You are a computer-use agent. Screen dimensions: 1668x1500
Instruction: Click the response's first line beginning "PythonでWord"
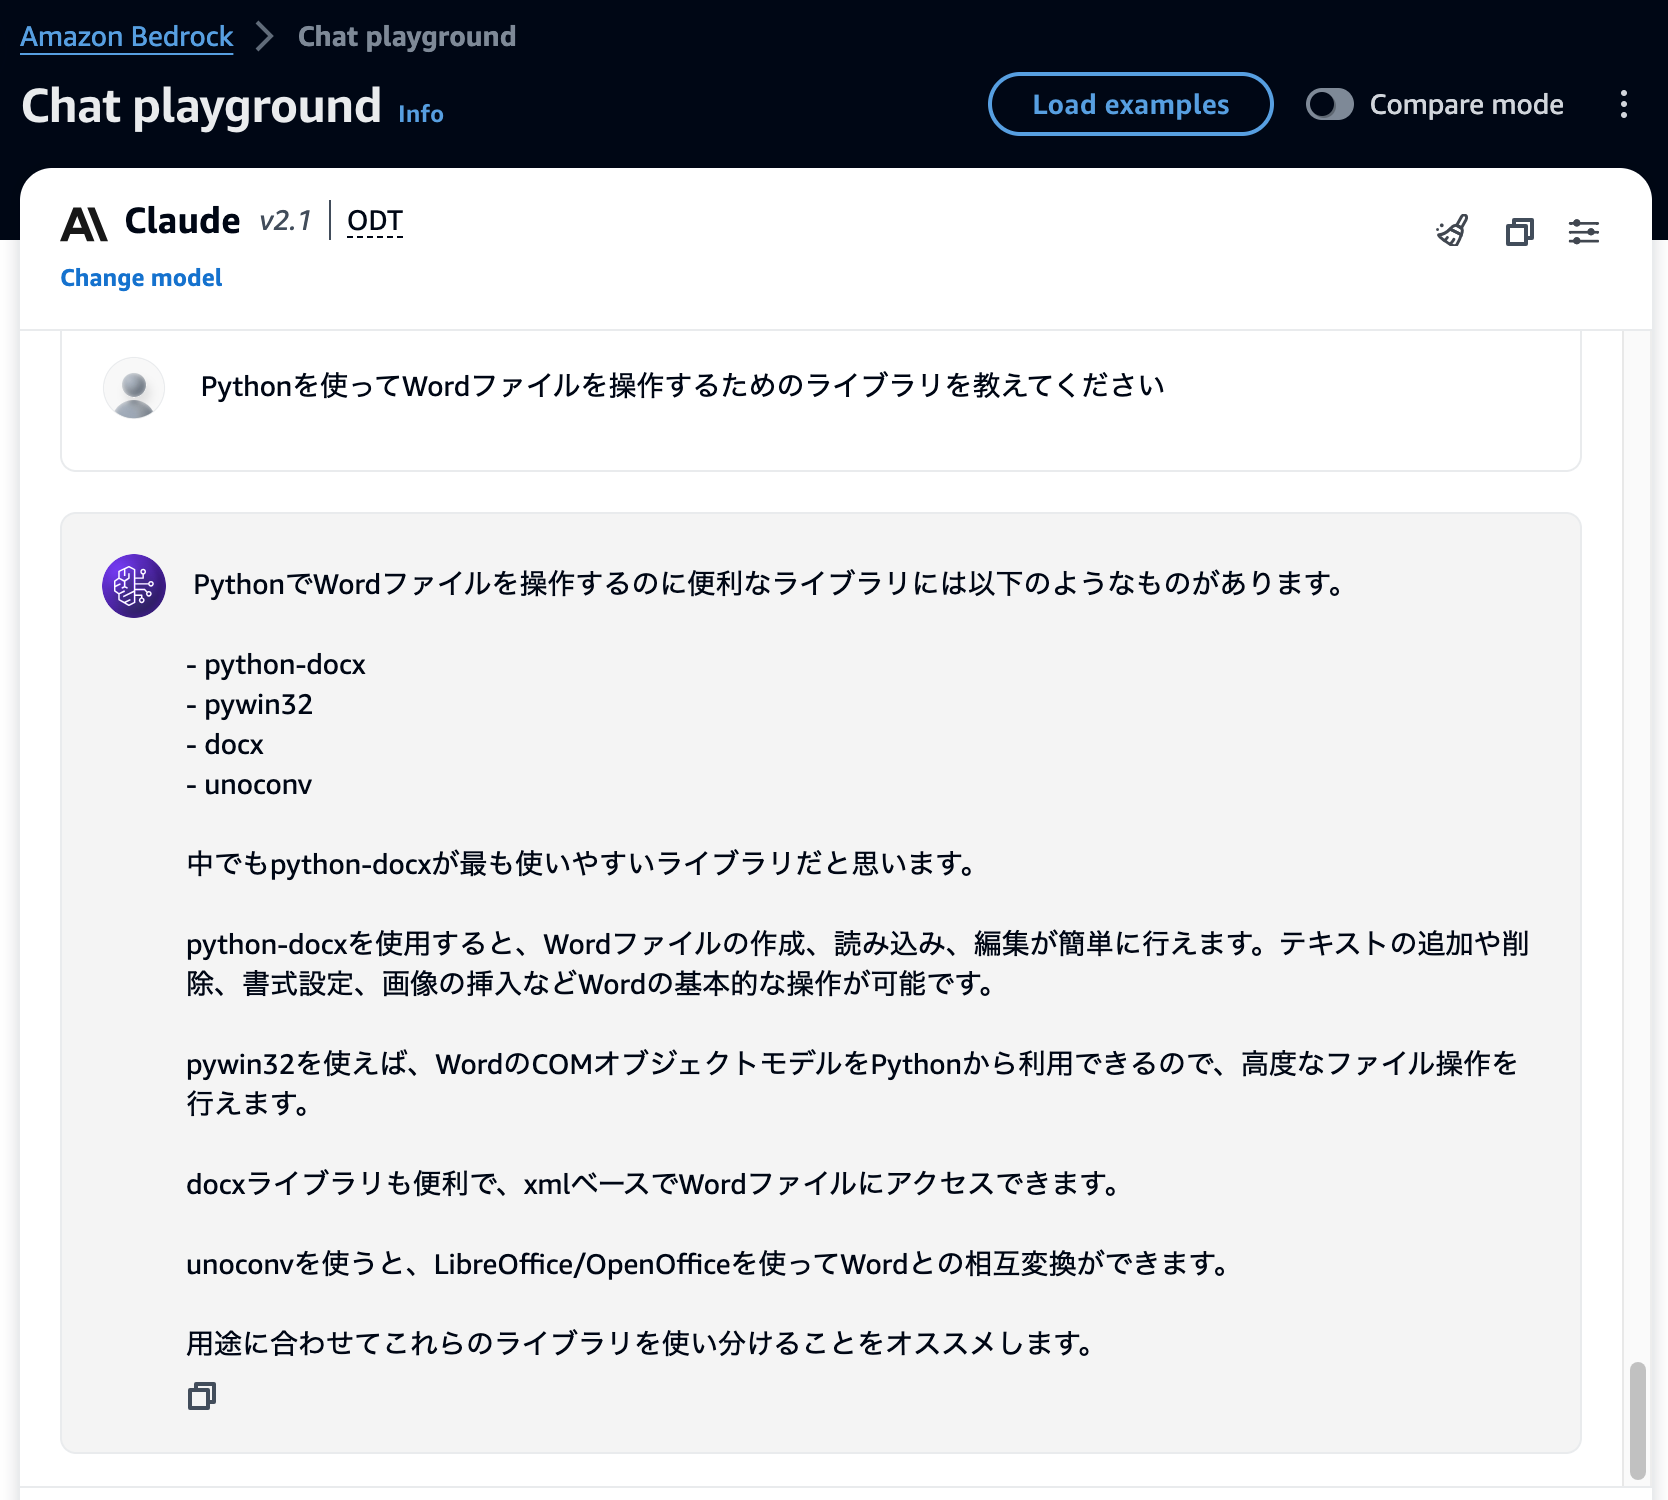tap(771, 584)
